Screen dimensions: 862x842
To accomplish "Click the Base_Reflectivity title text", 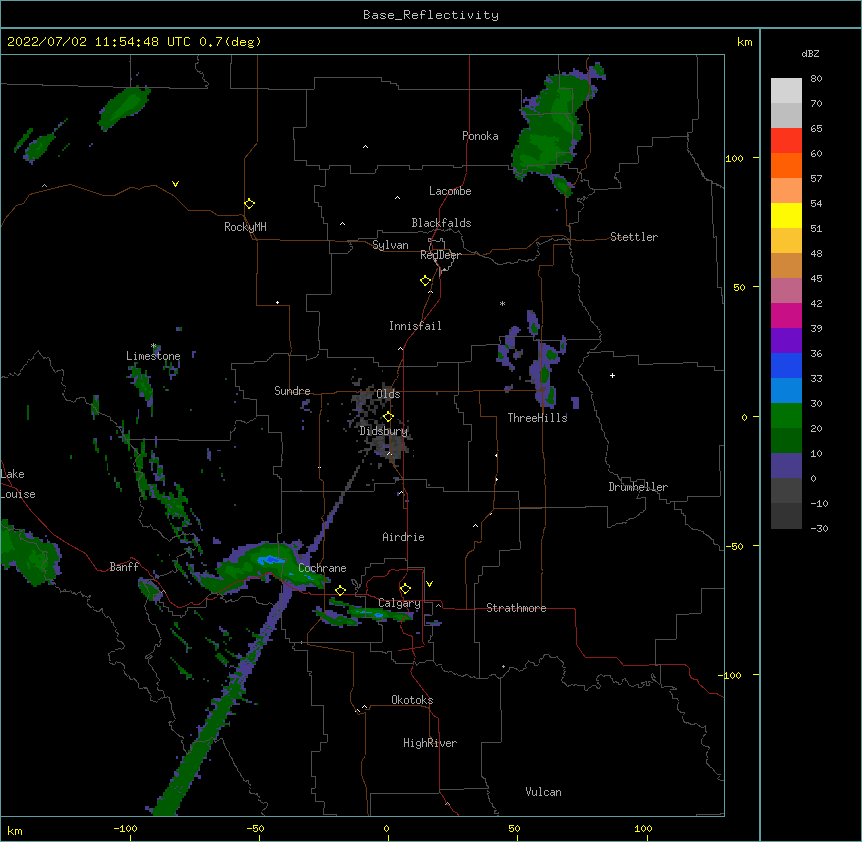I will (430, 15).
